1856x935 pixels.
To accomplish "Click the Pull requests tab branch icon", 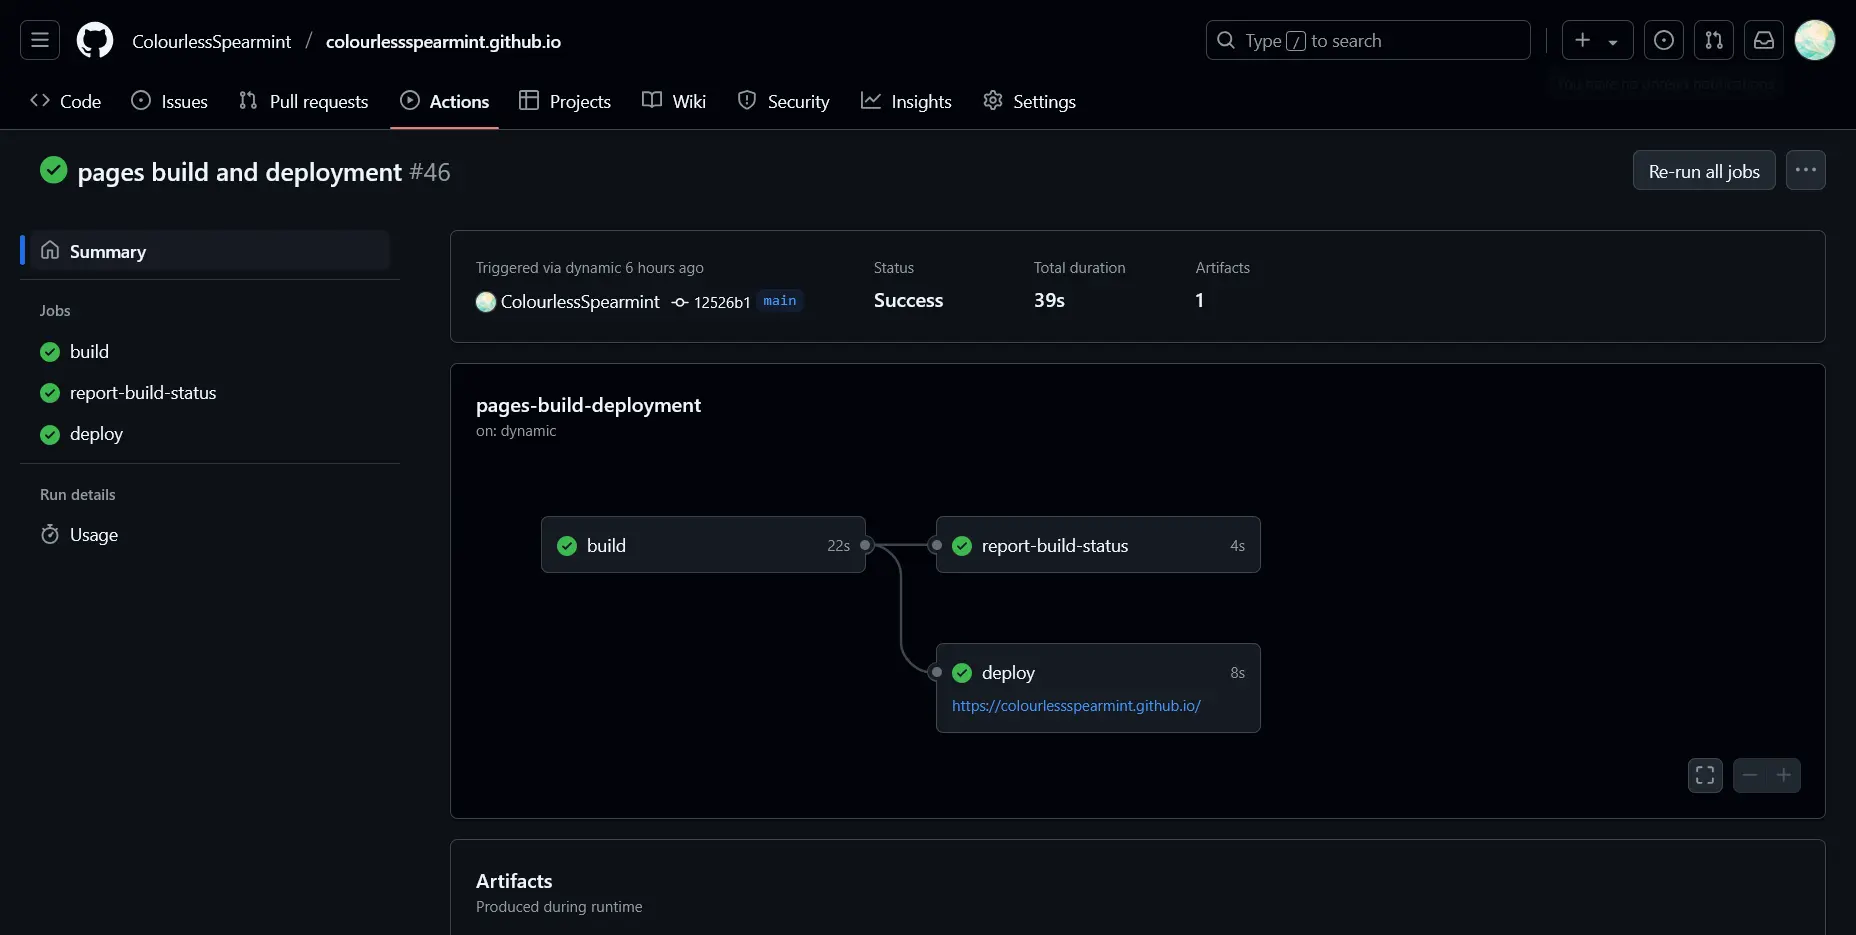I will pos(248,101).
